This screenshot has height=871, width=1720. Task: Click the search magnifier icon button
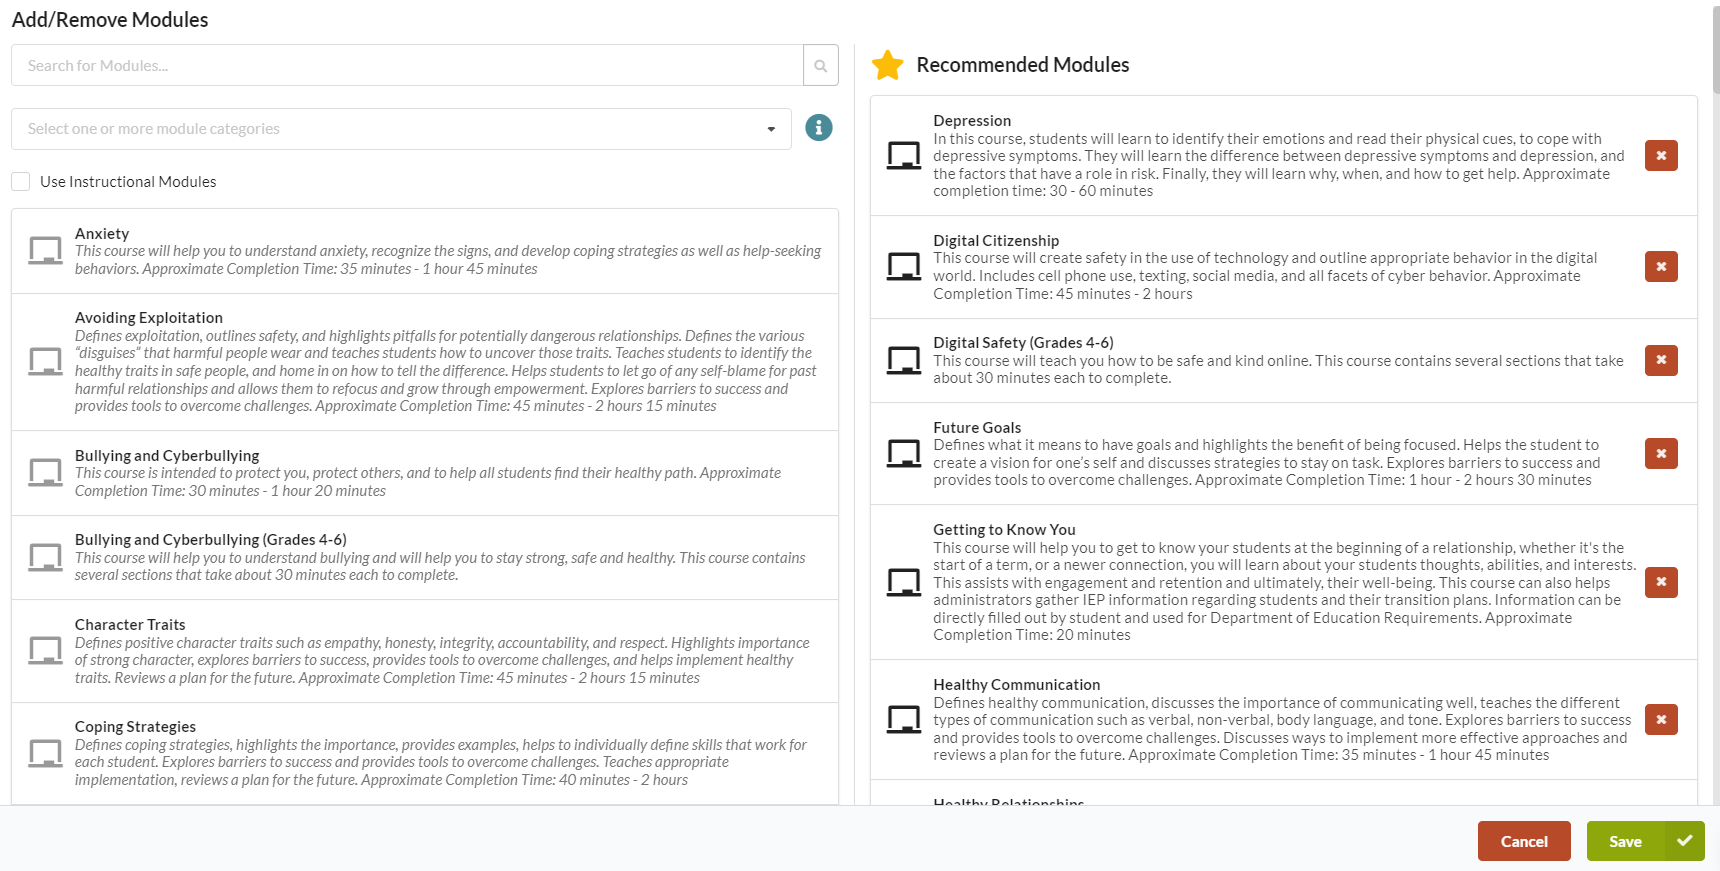[820, 65]
